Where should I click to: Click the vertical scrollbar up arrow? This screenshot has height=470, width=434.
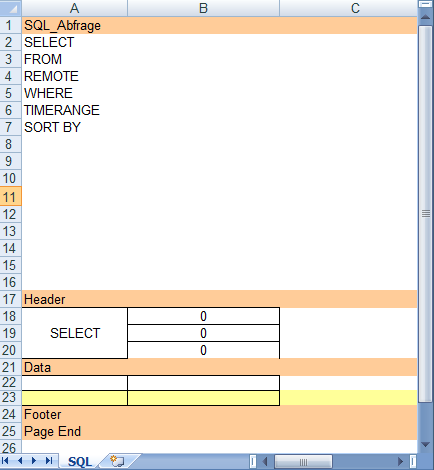(x=425, y=16)
